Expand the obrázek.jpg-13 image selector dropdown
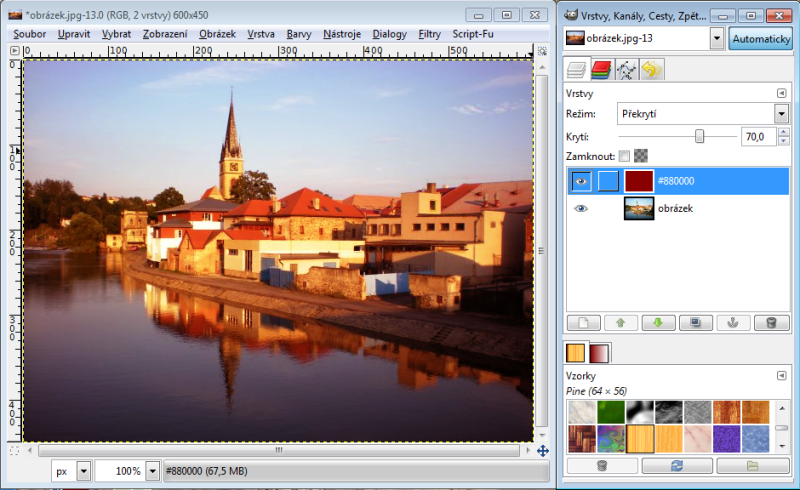The image size is (800, 490). [x=717, y=38]
